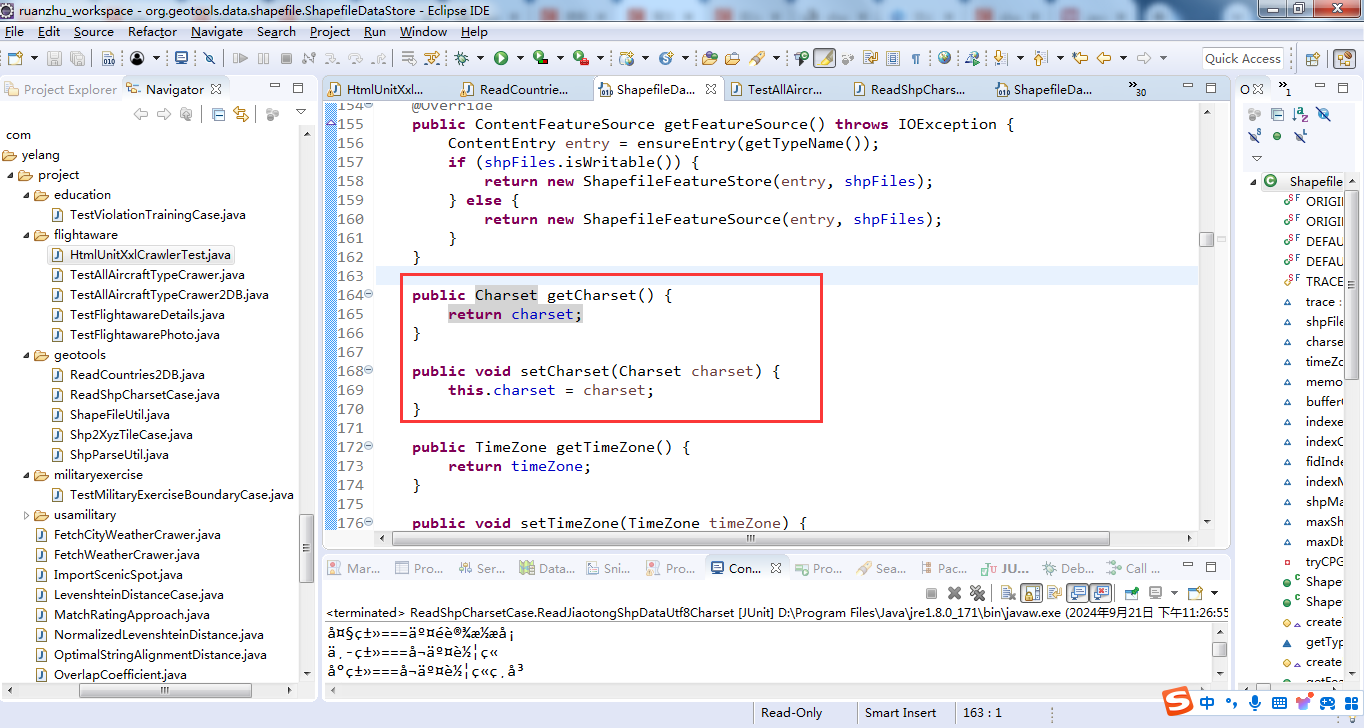Screen dimensions: 1364x728
Task: Open the Refactor menu
Action: [152, 31]
